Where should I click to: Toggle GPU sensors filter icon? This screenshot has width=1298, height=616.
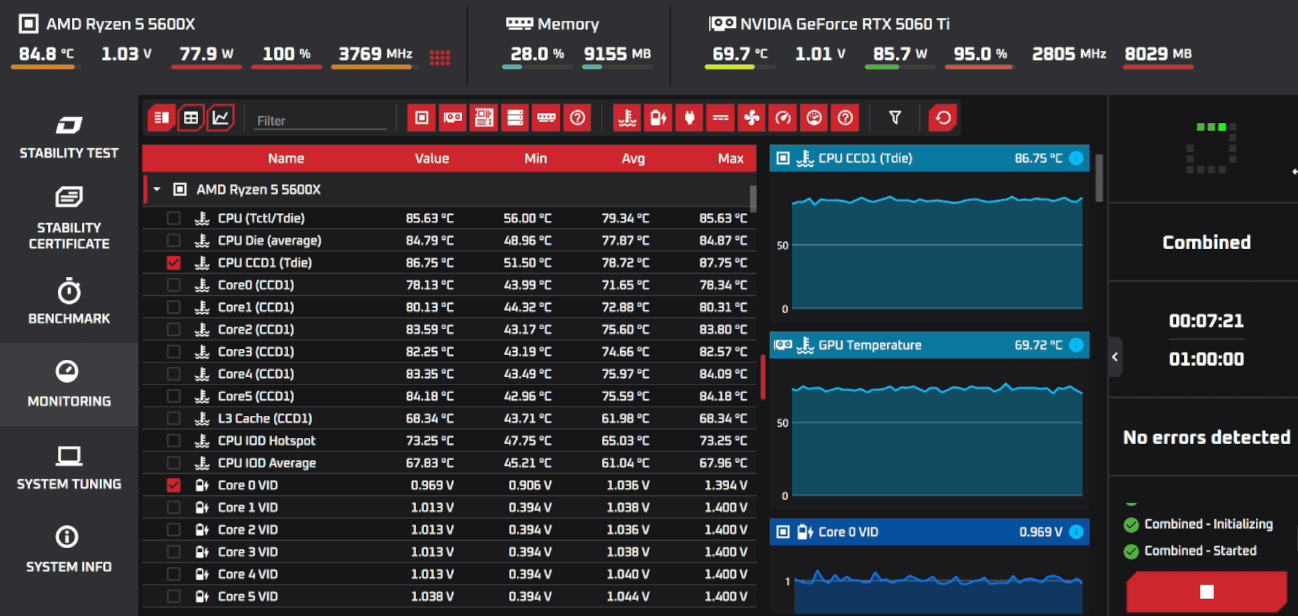point(453,118)
